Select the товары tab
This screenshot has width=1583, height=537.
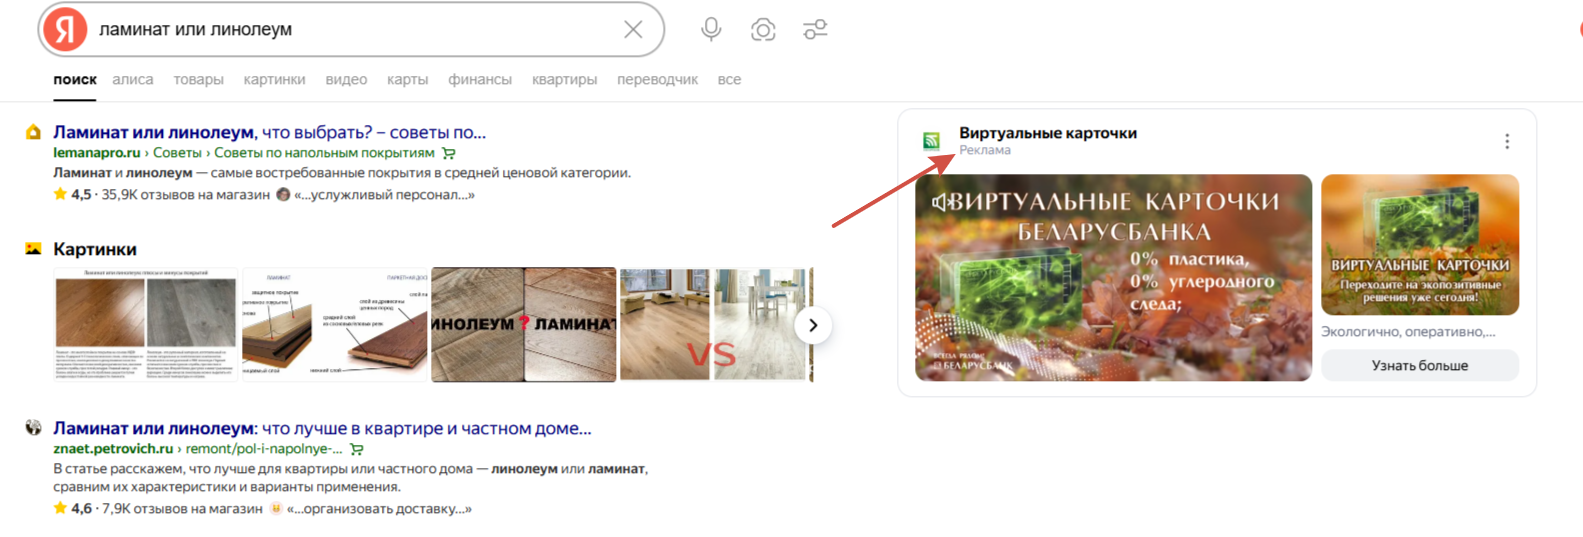coord(198,79)
